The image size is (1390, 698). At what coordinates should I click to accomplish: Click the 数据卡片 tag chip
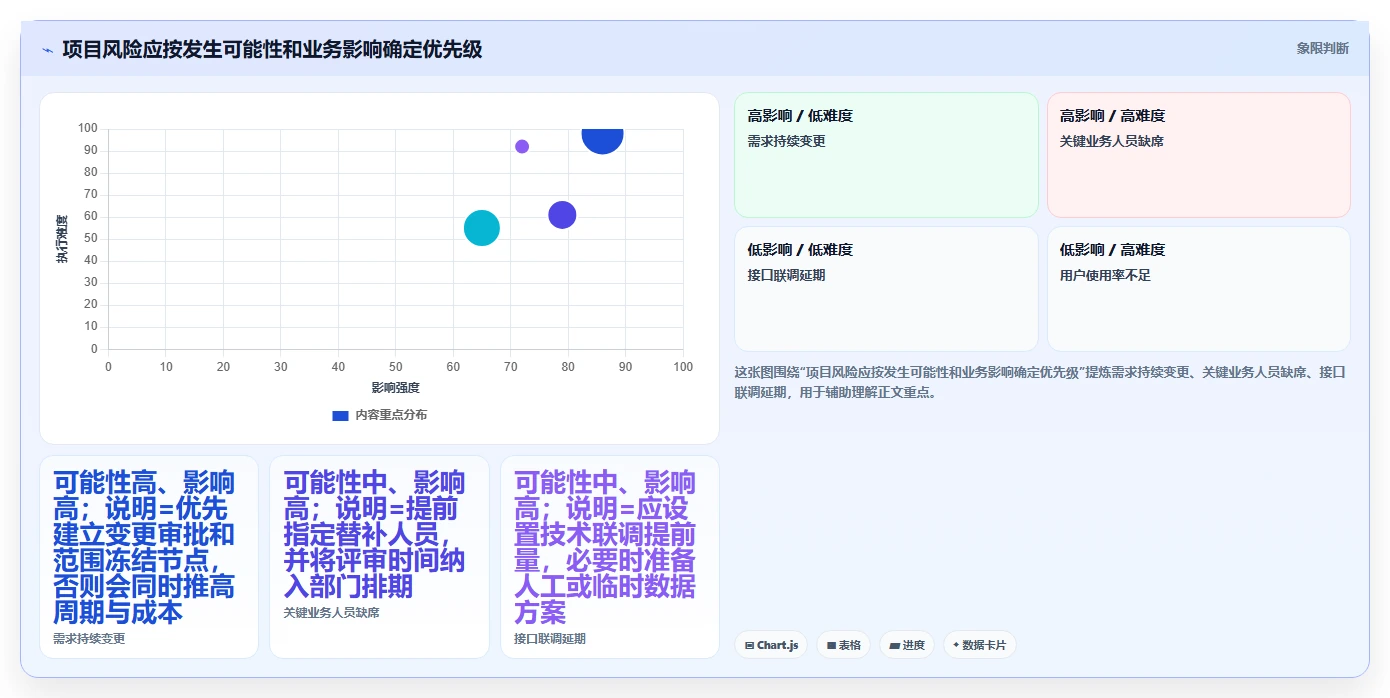click(980, 645)
